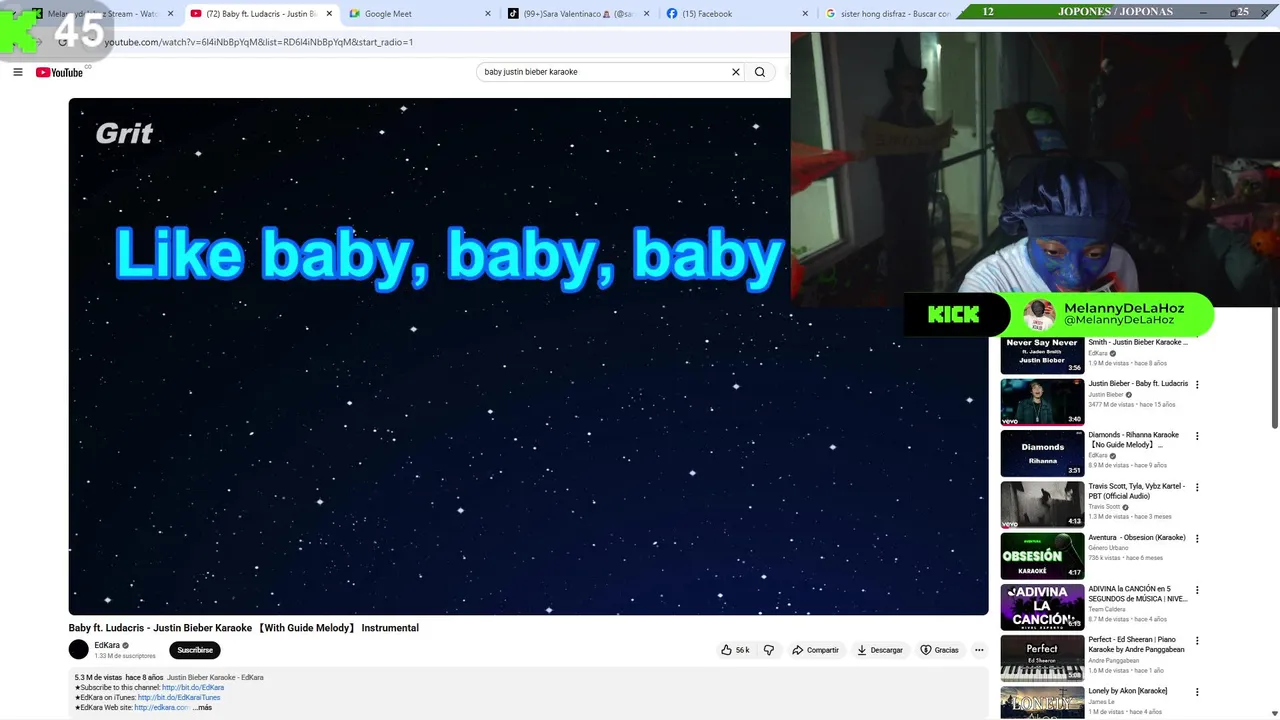The height and width of the screenshot is (720, 1280).
Task: Close the Baby ft. Ludacris tab
Action: pyautogui.click(x=329, y=14)
